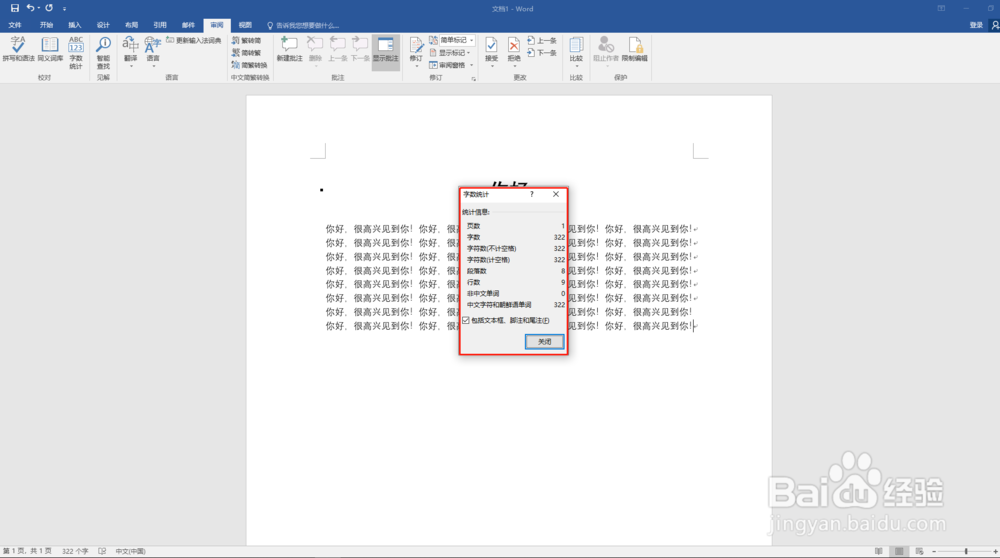
Task: Switch to web layout view icon
Action: point(920,551)
